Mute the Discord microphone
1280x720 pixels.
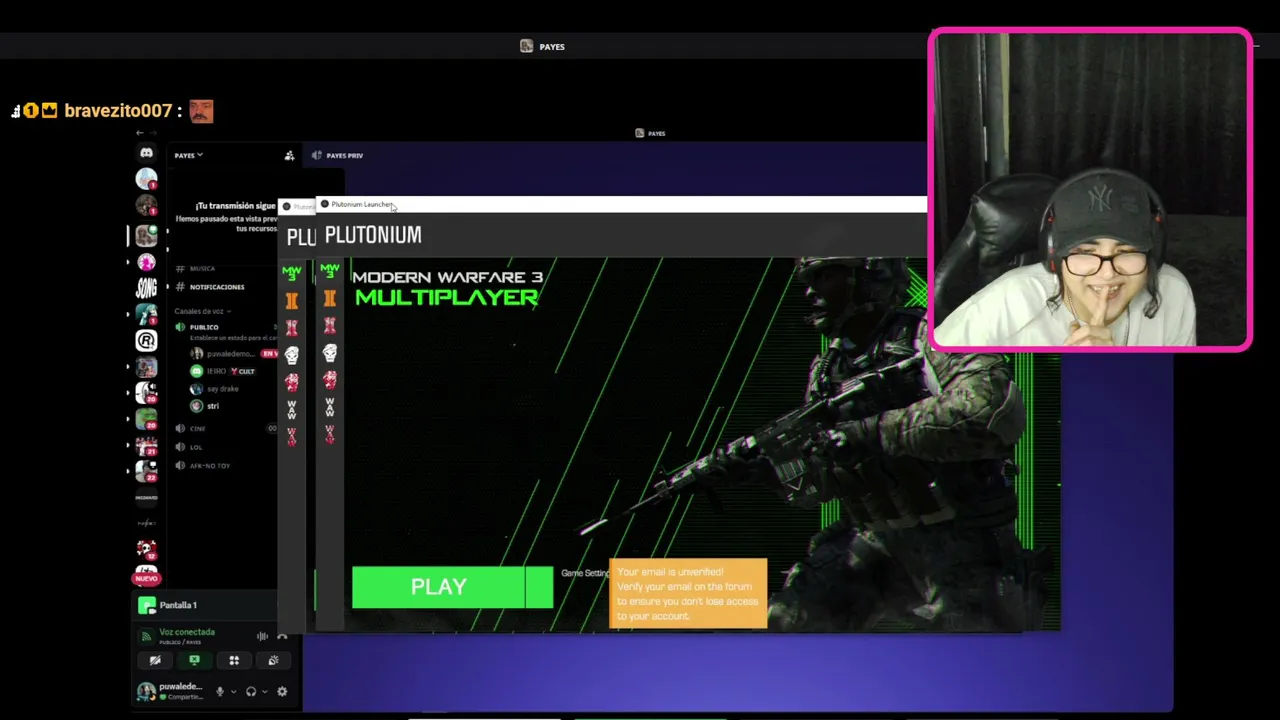220,691
